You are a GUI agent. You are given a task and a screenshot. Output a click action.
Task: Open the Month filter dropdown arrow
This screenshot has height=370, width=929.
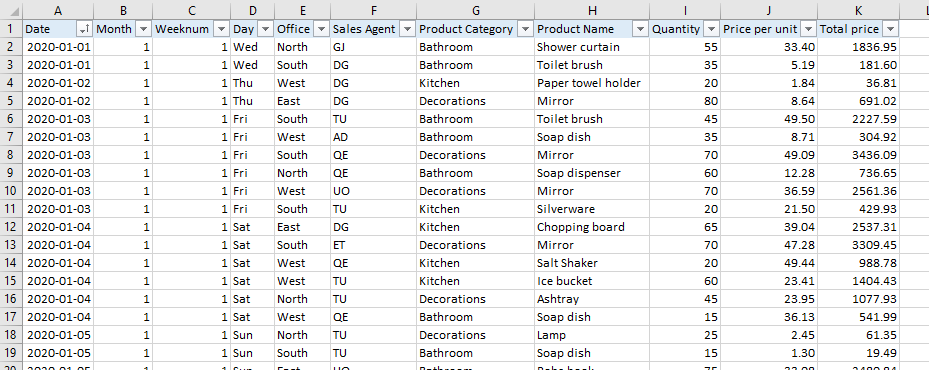(x=143, y=29)
